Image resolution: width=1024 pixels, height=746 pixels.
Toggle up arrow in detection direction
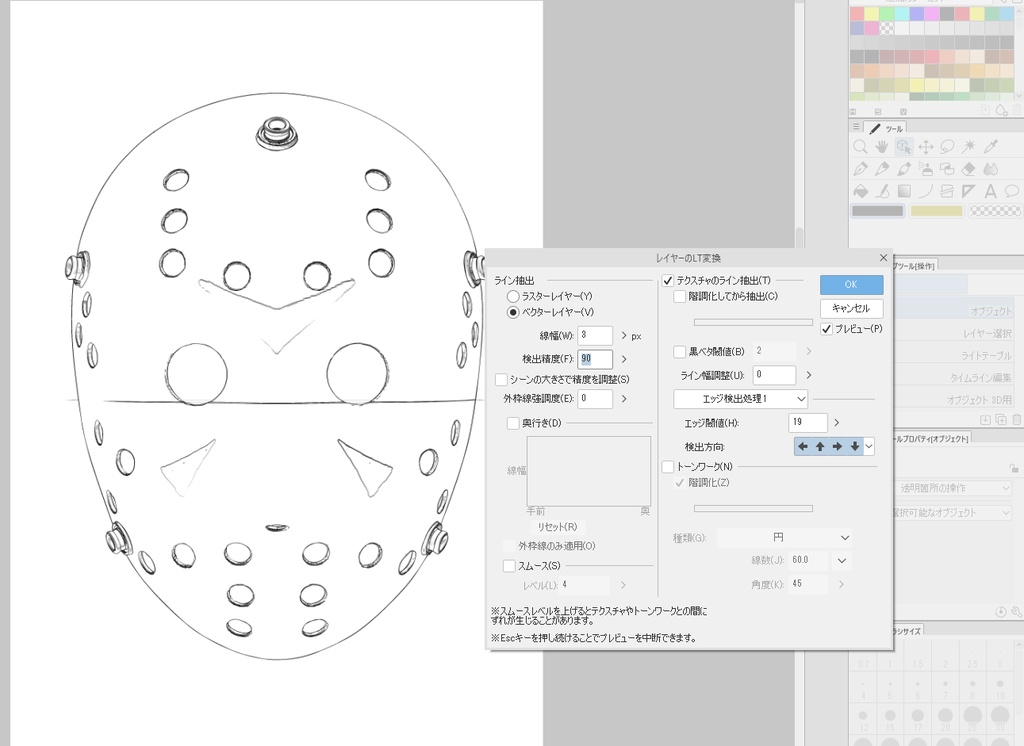[x=820, y=447]
